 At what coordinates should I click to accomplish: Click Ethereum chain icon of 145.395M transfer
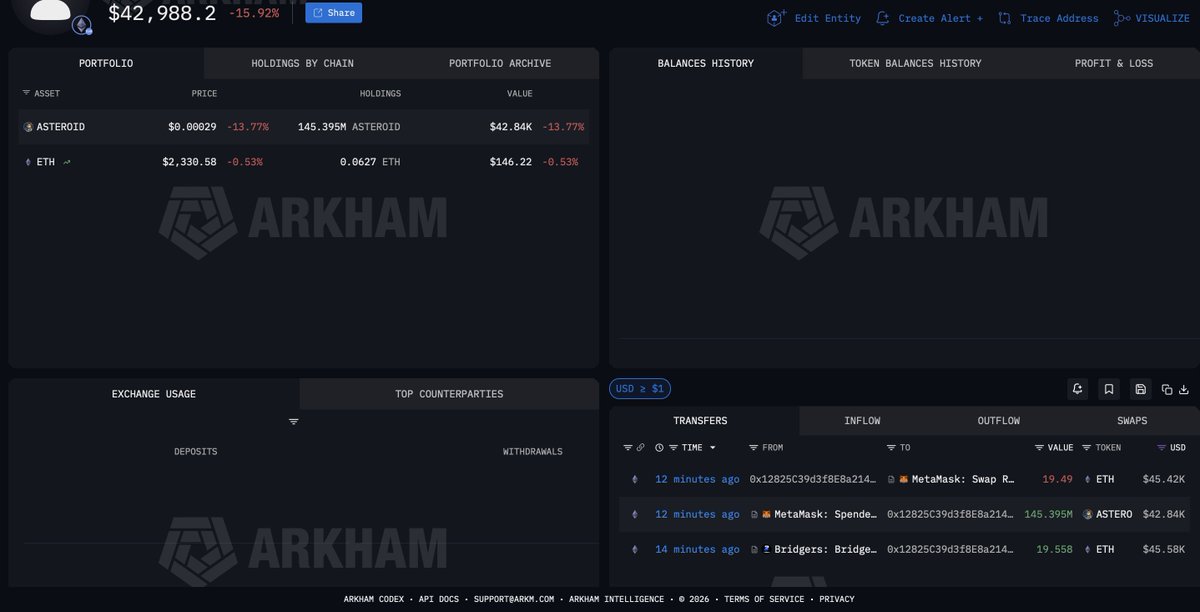[x=634, y=515]
